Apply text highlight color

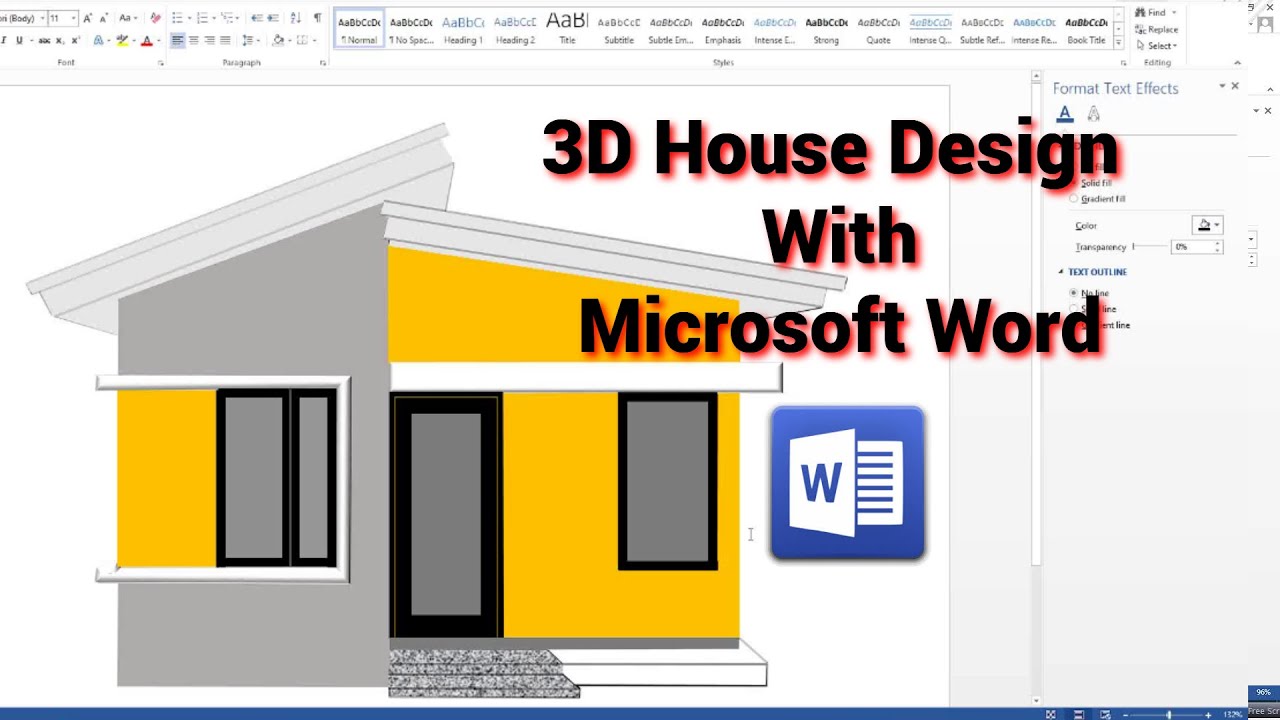click(123, 41)
